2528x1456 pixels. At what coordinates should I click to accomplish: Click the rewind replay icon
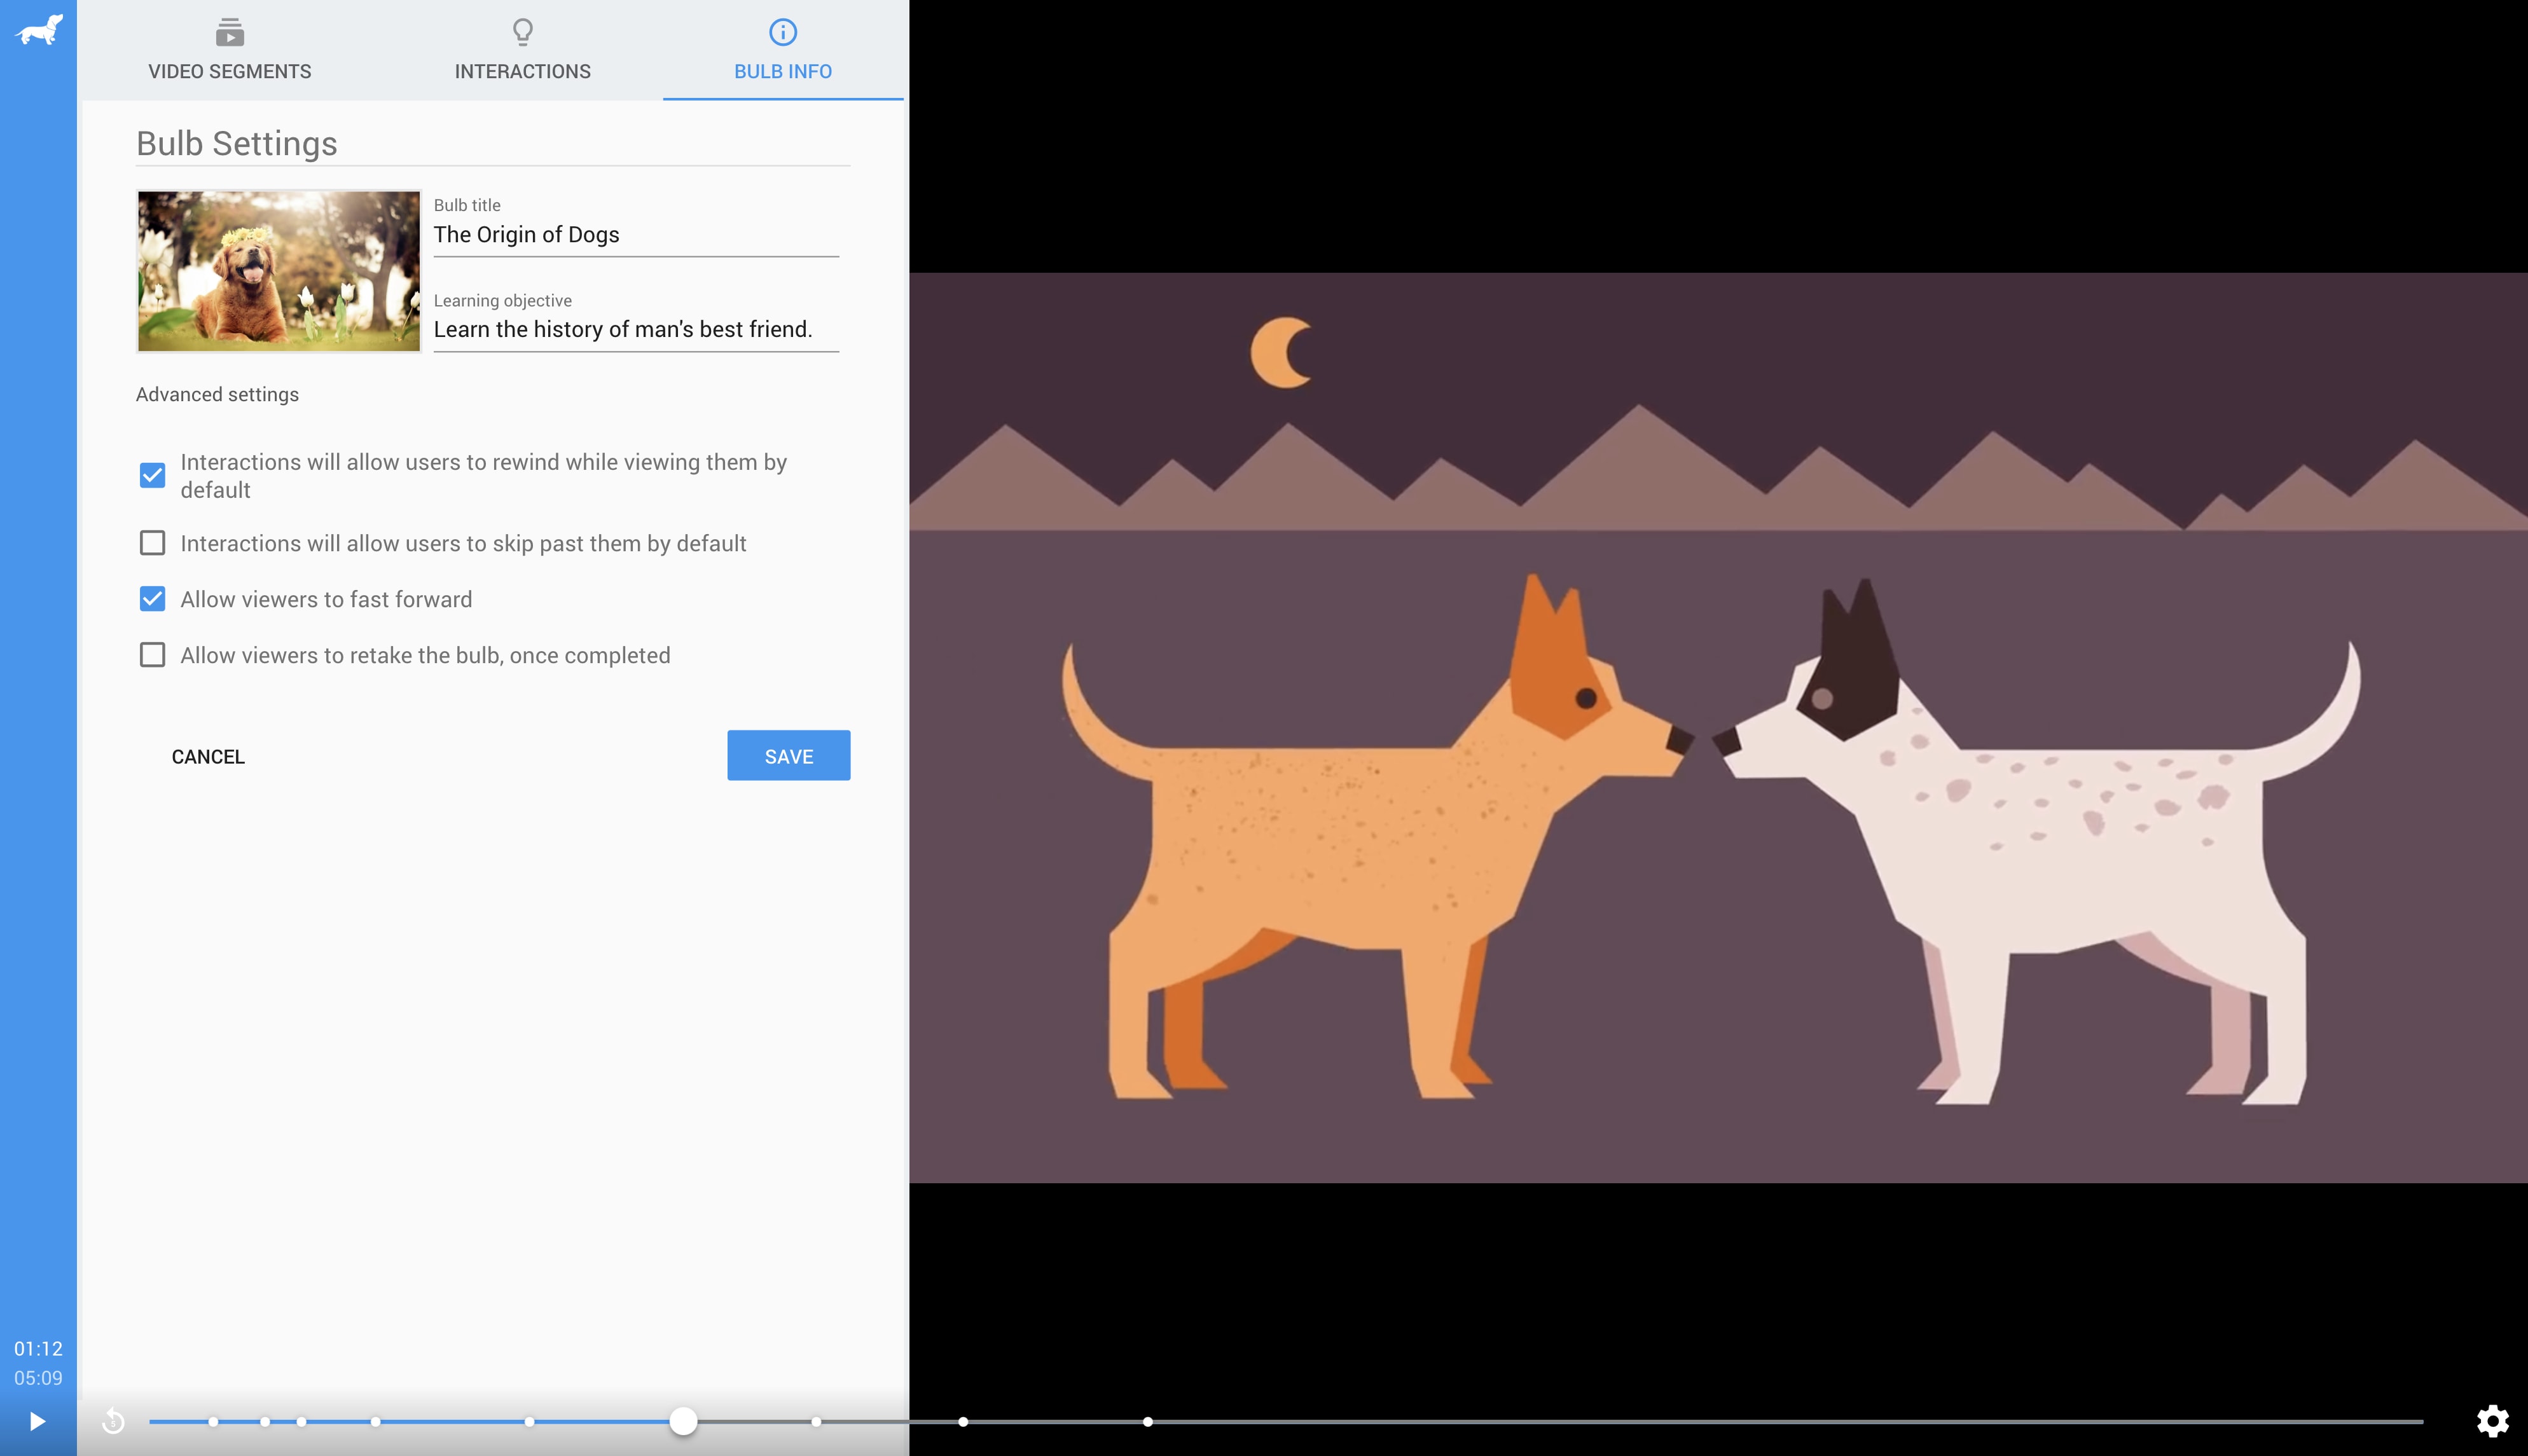(114, 1420)
